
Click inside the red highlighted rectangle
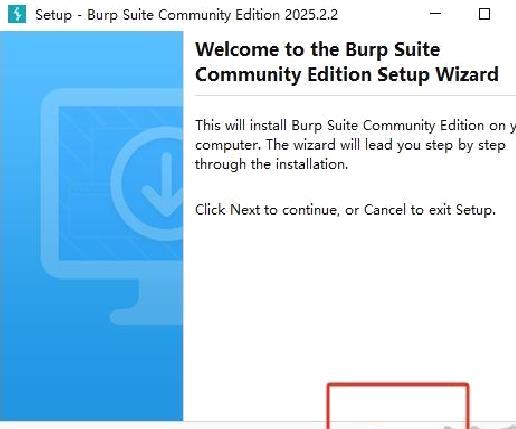(398, 407)
